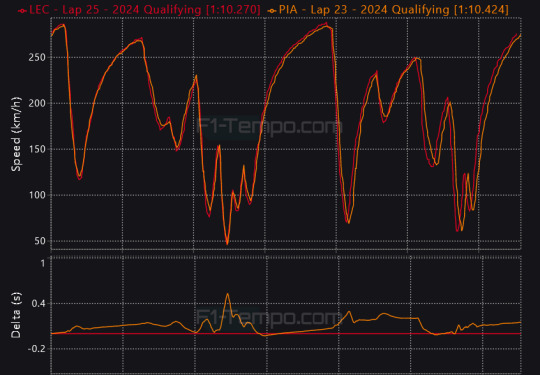
Task: Click the Speed (km/h) axis title
Action: 16,134
